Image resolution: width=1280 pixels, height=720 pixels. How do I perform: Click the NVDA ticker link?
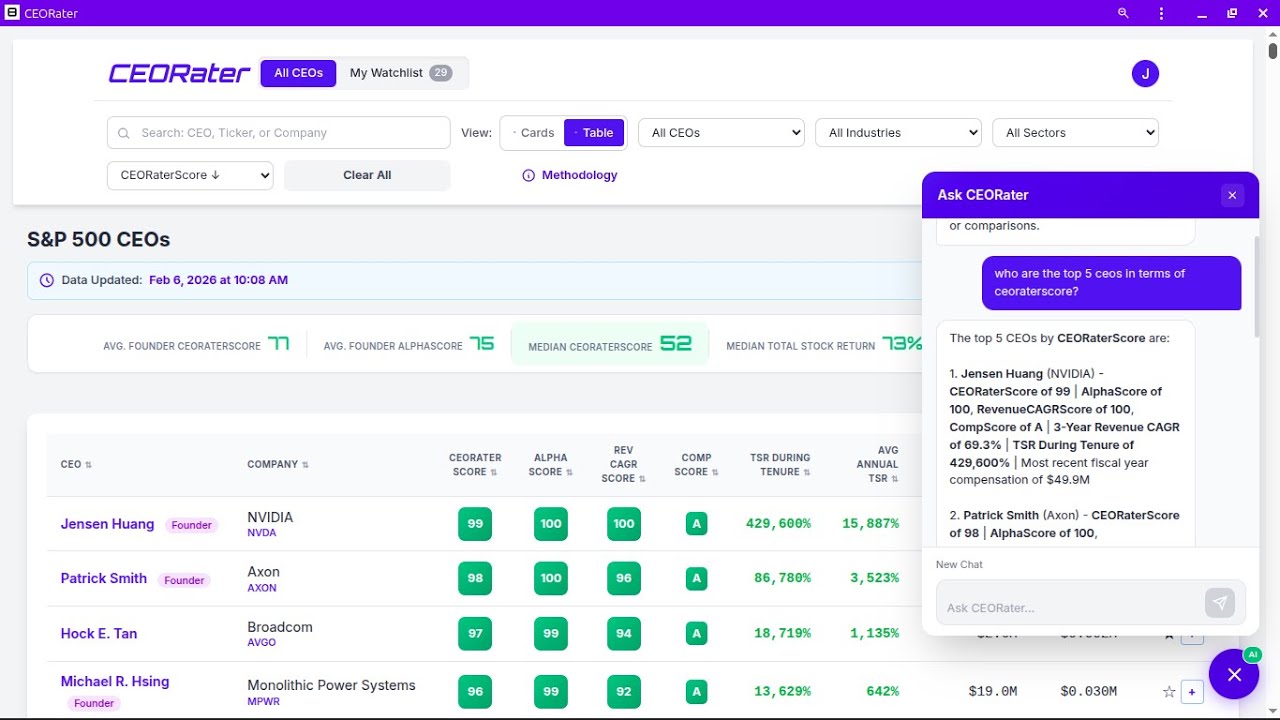tap(261, 533)
